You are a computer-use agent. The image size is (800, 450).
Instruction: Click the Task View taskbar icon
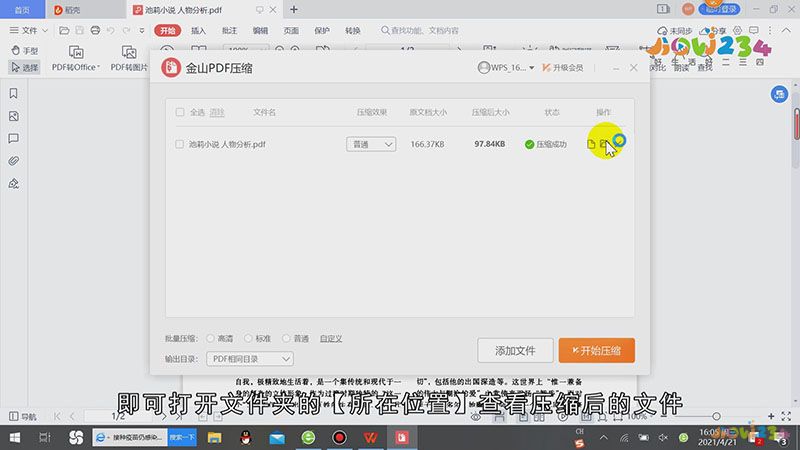coord(45,437)
